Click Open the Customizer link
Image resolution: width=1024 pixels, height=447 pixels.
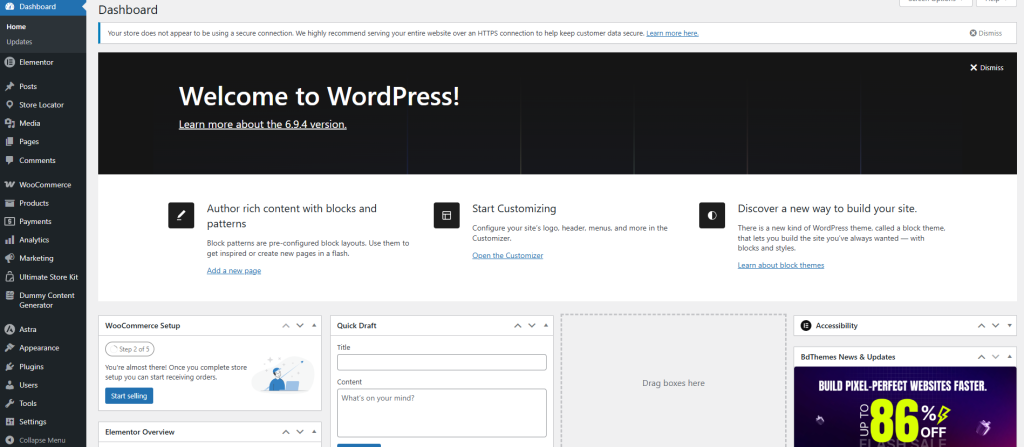pos(507,256)
